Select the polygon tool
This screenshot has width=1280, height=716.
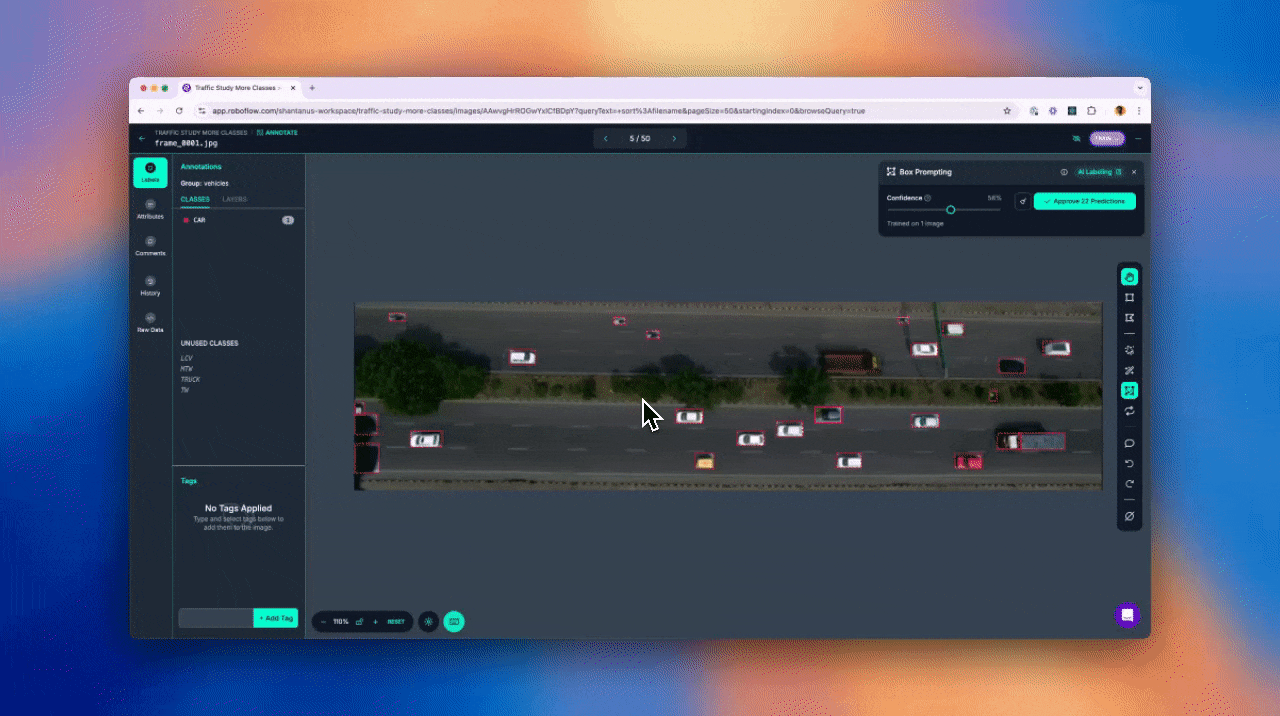tap(1129, 318)
